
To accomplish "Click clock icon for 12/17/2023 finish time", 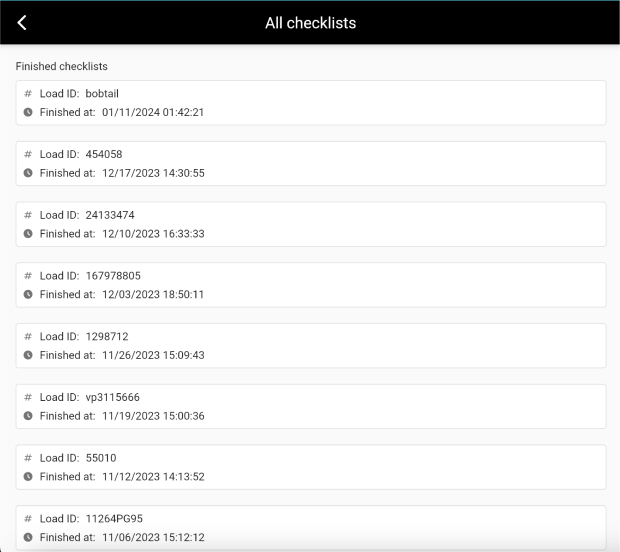I will click(28, 173).
